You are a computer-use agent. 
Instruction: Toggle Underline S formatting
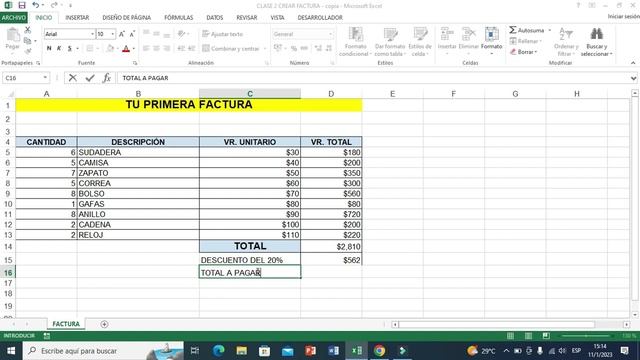[x=70, y=48]
